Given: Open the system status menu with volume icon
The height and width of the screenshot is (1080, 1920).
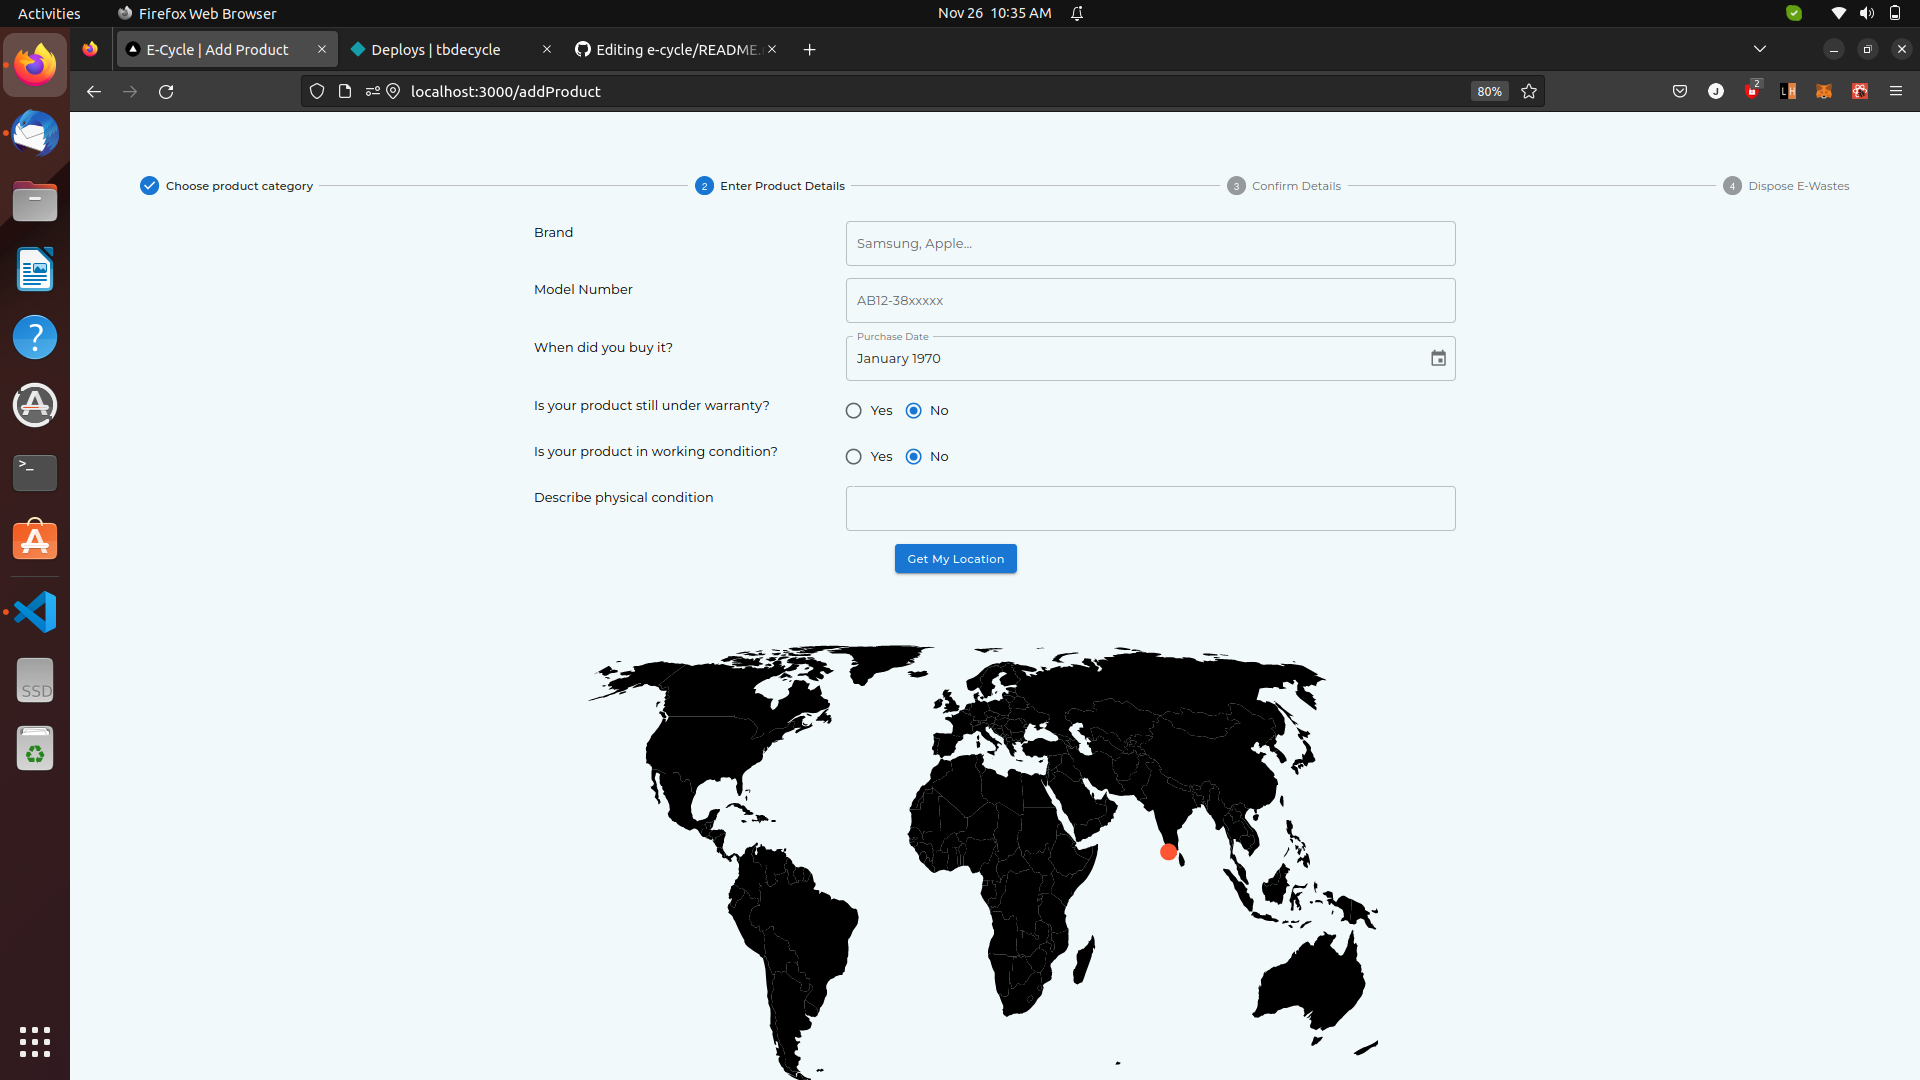Looking at the screenshot, I should 1866,13.
